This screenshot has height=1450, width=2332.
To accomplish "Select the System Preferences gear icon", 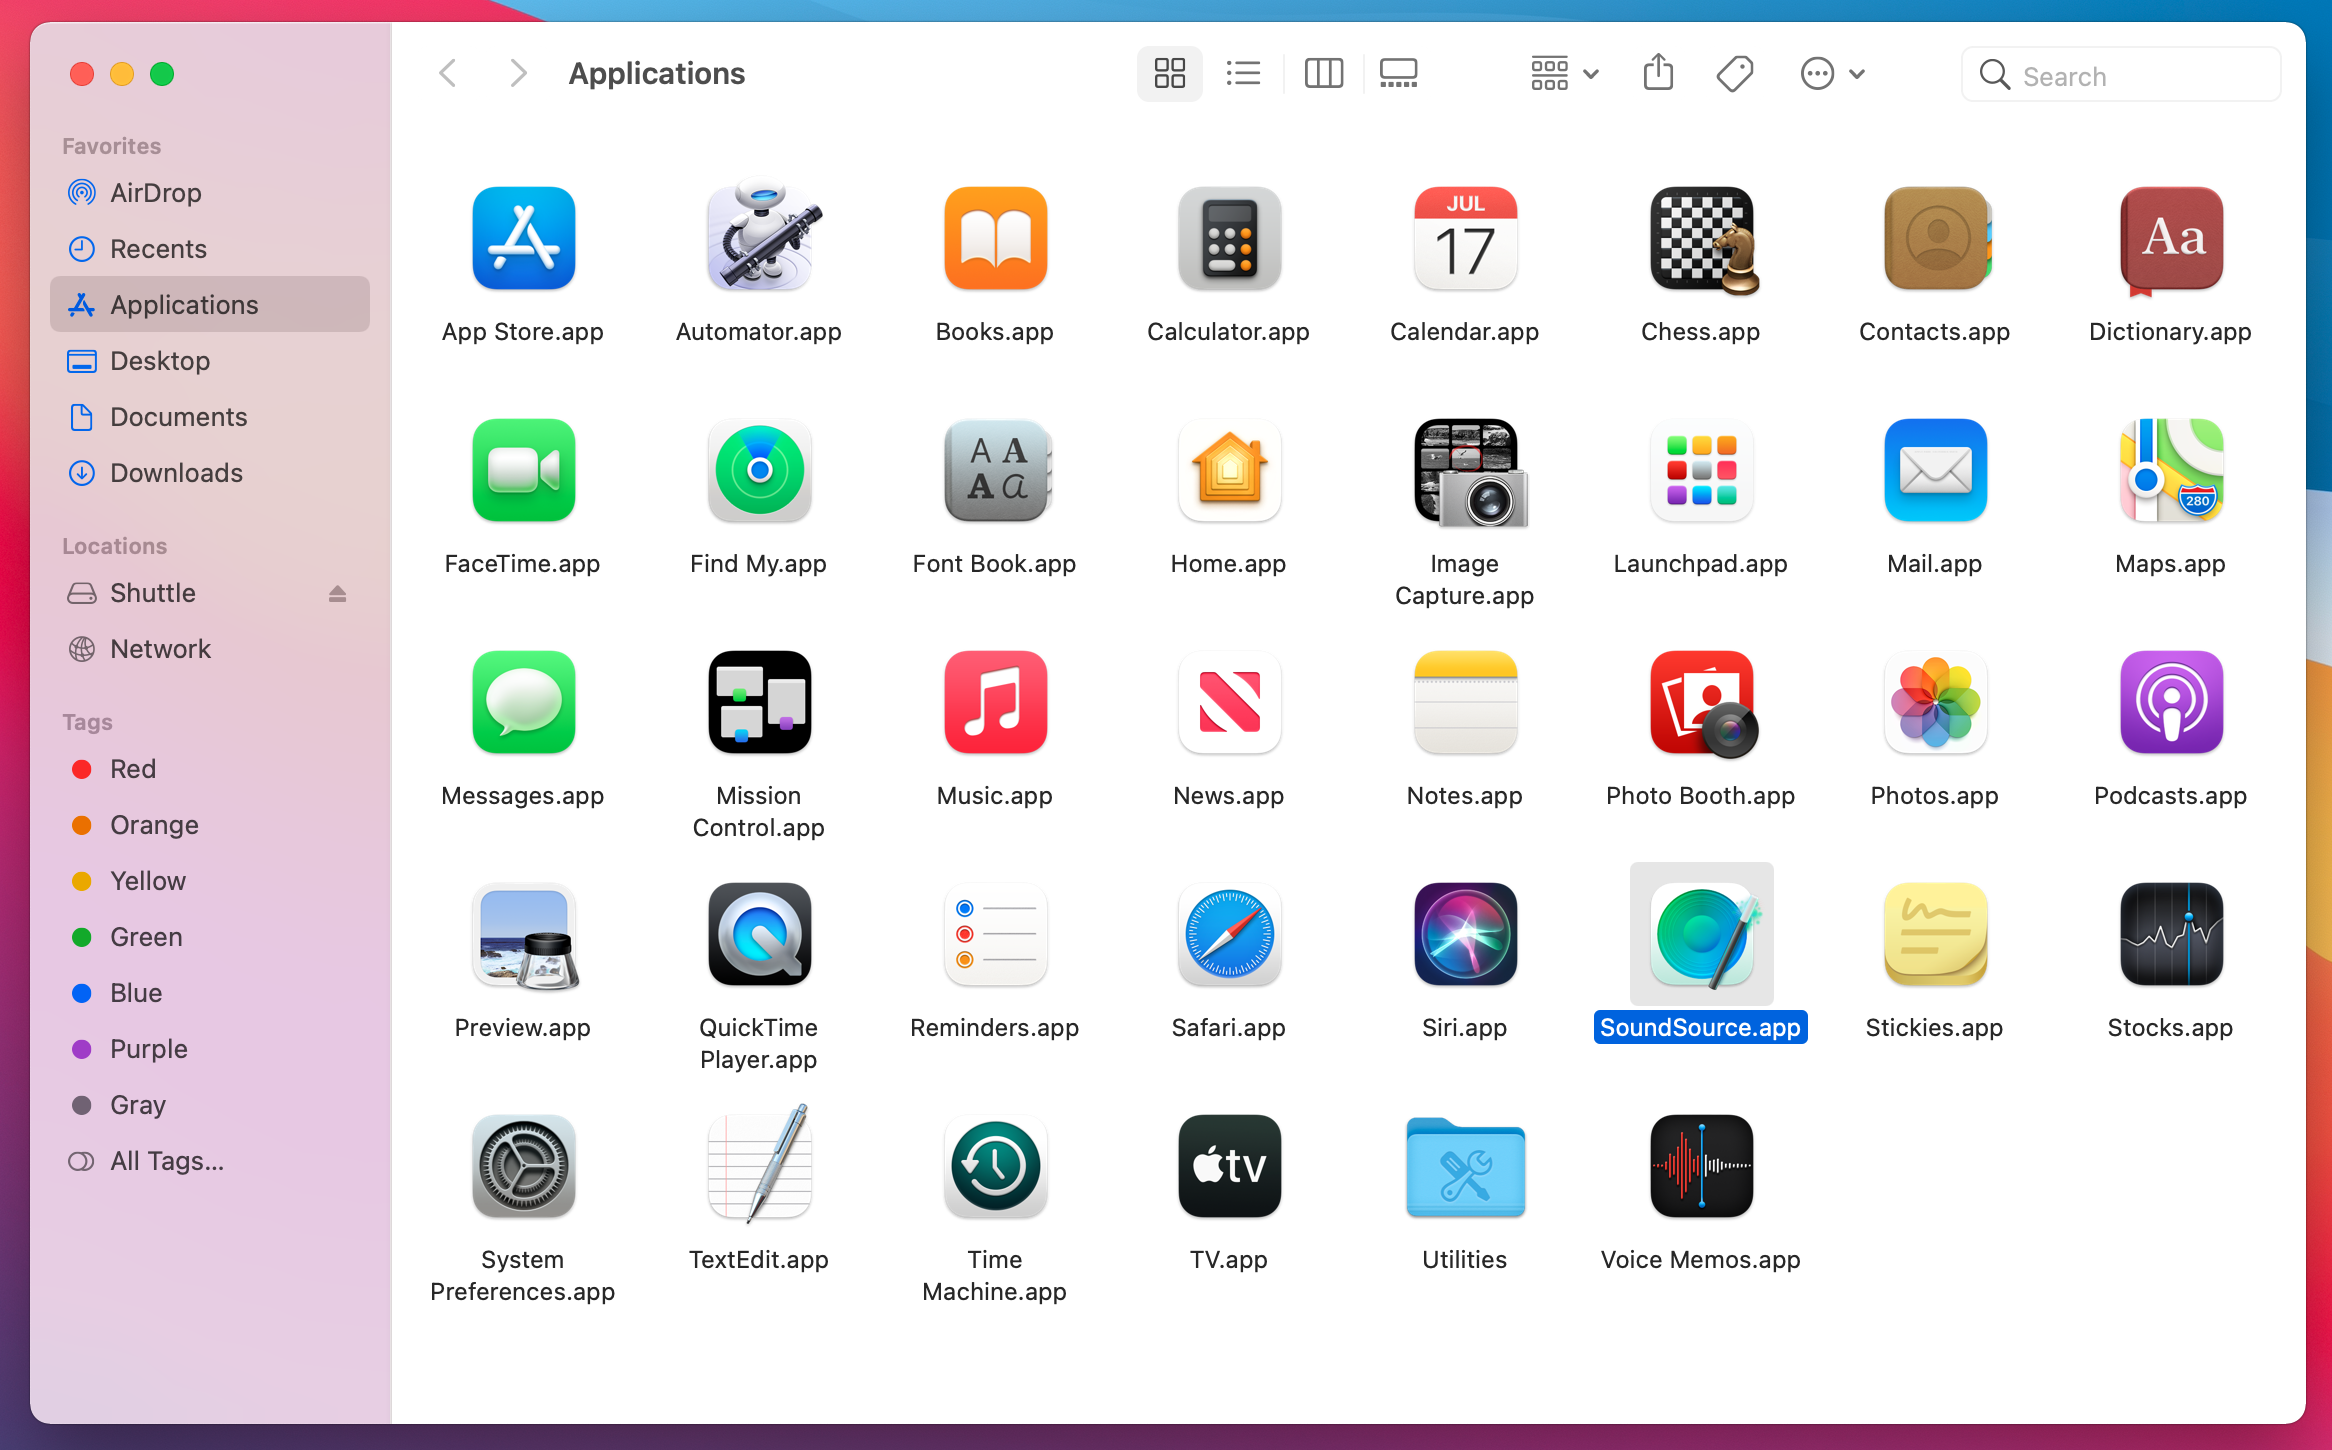I will pyautogui.click(x=523, y=1166).
